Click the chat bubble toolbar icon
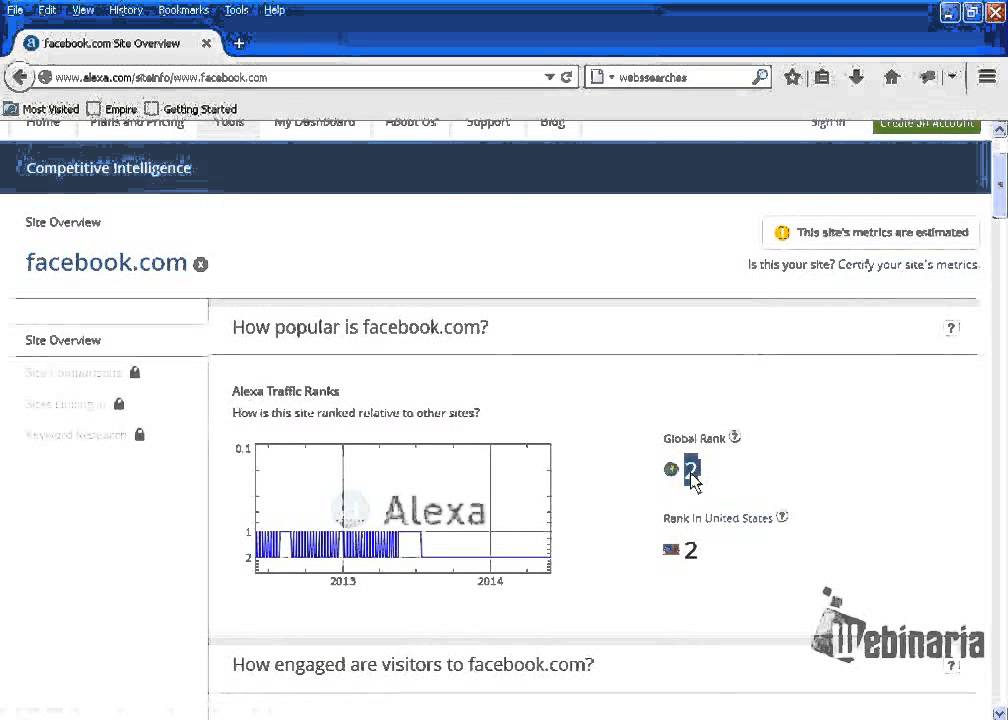 tap(927, 77)
